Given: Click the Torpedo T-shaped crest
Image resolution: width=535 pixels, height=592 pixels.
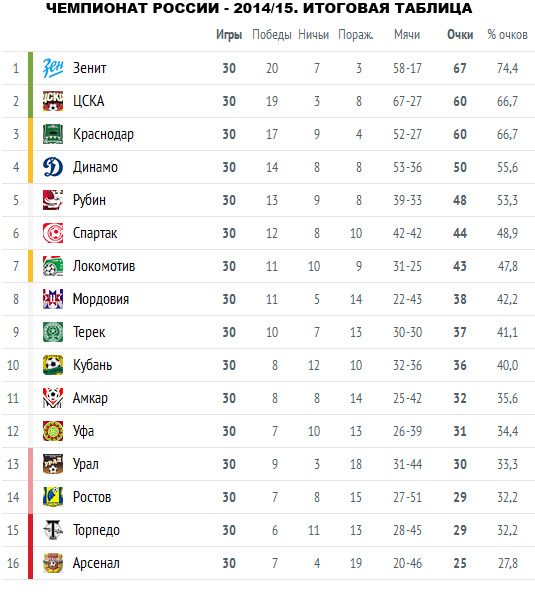Looking at the screenshot, I should [x=53, y=530].
